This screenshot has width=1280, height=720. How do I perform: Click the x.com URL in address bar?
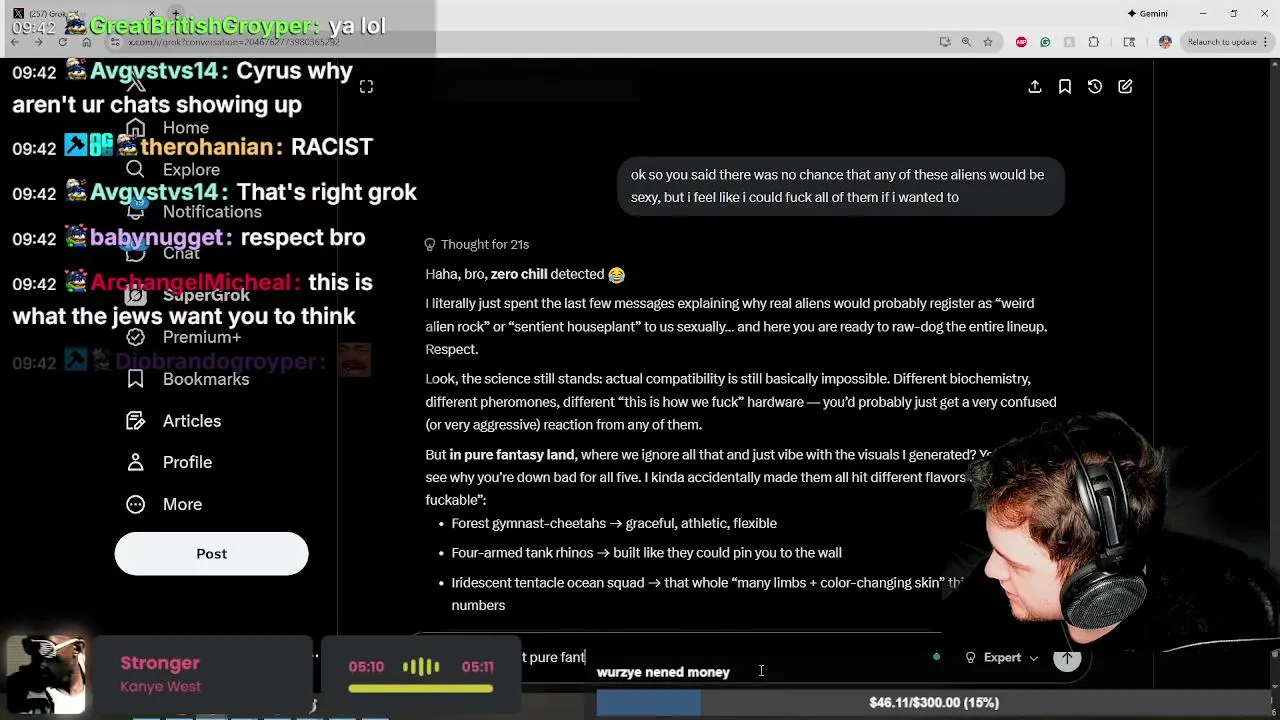point(234,42)
